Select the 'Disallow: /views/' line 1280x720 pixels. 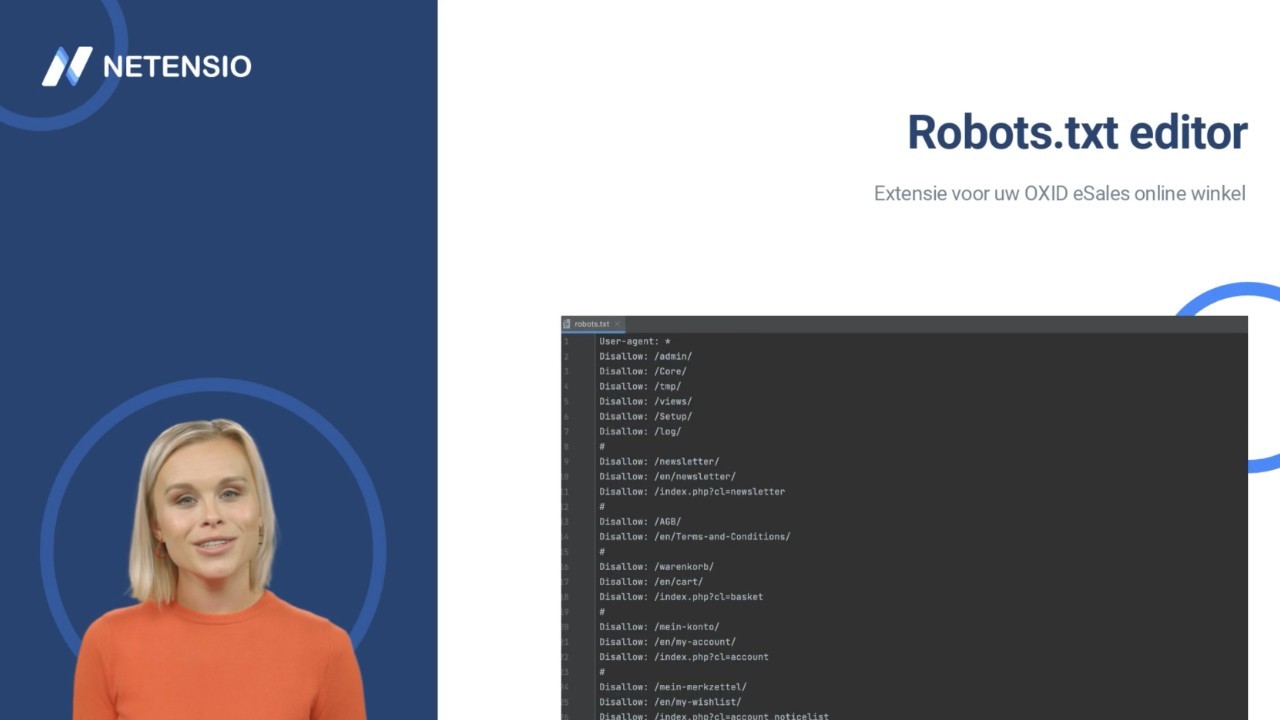645,401
